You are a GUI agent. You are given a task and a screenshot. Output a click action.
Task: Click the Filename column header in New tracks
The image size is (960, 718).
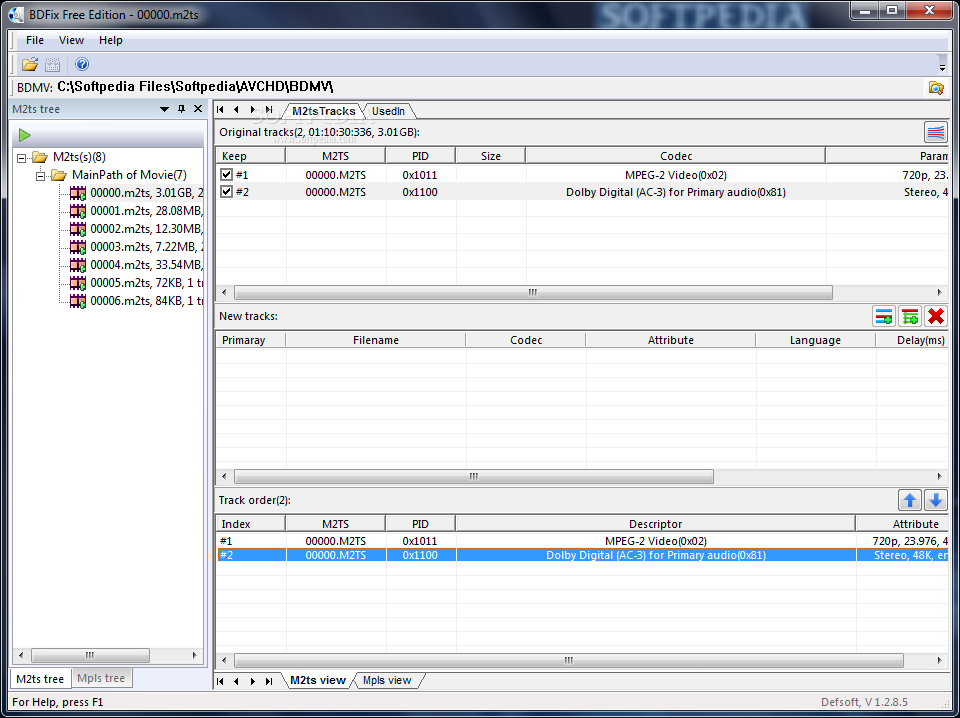coord(375,340)
